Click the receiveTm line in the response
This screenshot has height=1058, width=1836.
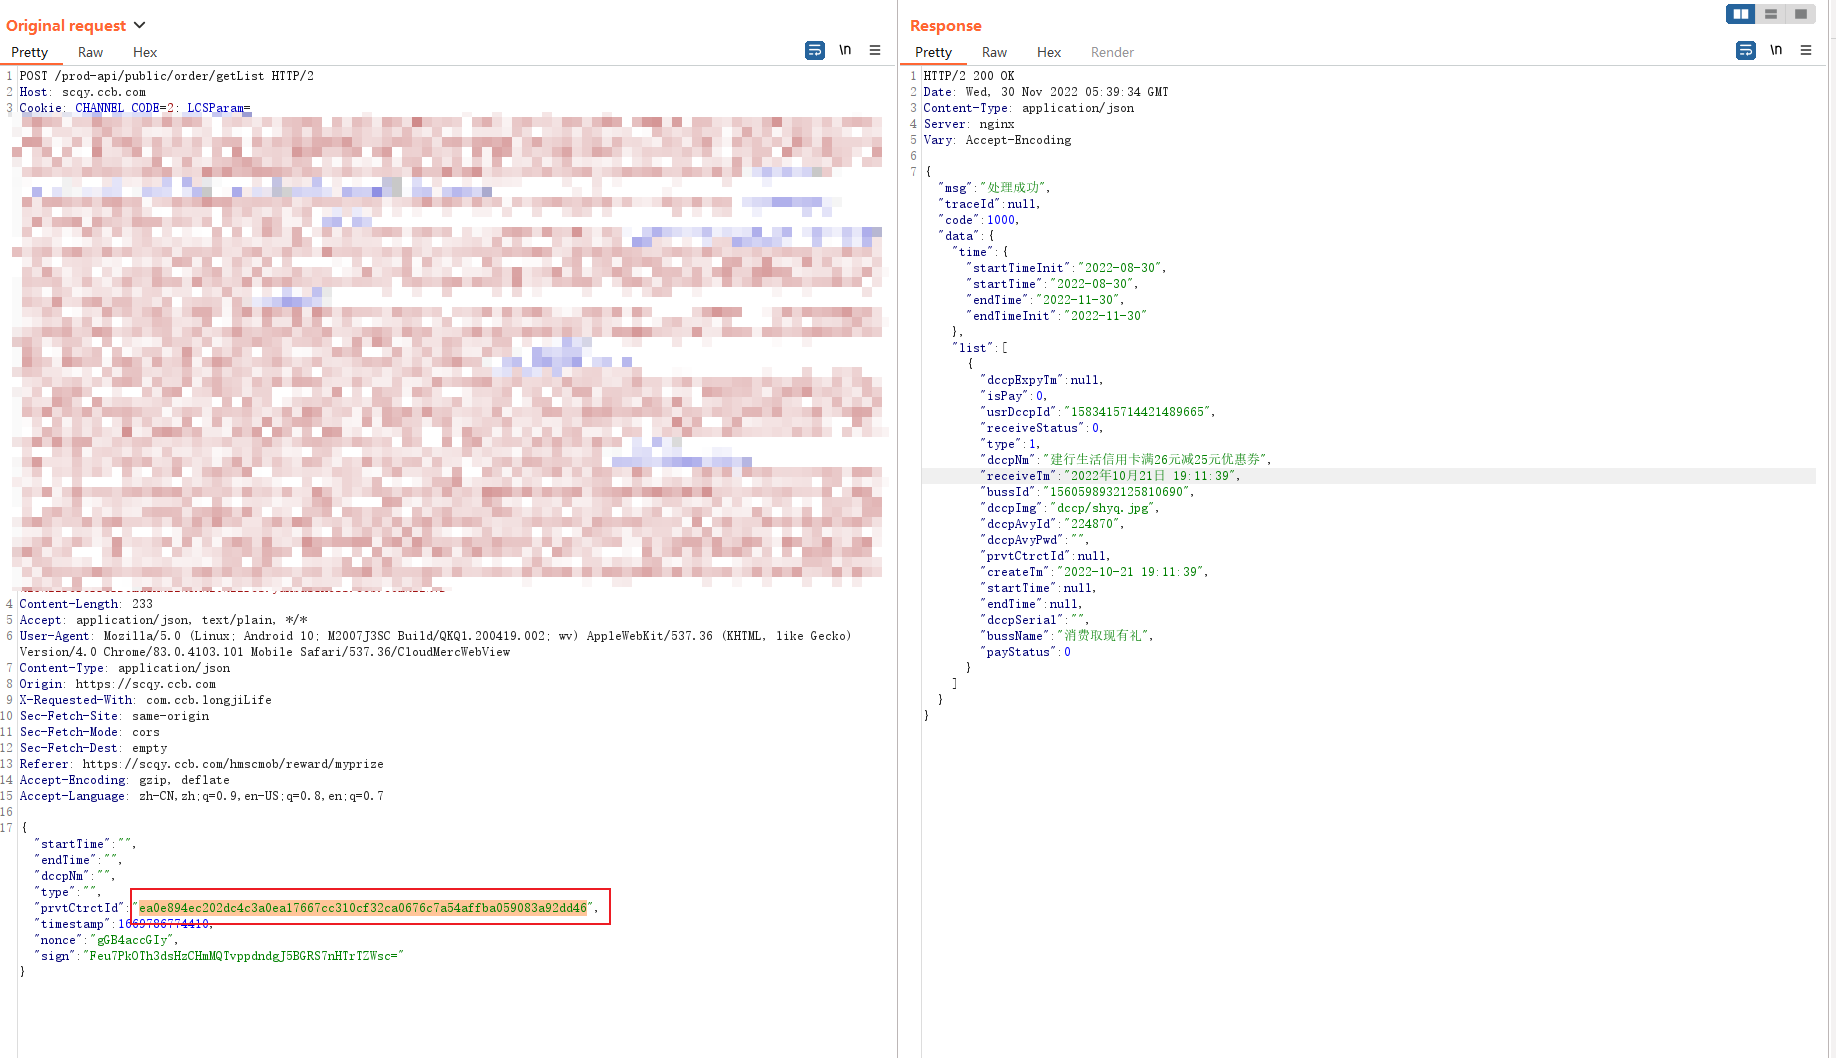(1110, 476)
